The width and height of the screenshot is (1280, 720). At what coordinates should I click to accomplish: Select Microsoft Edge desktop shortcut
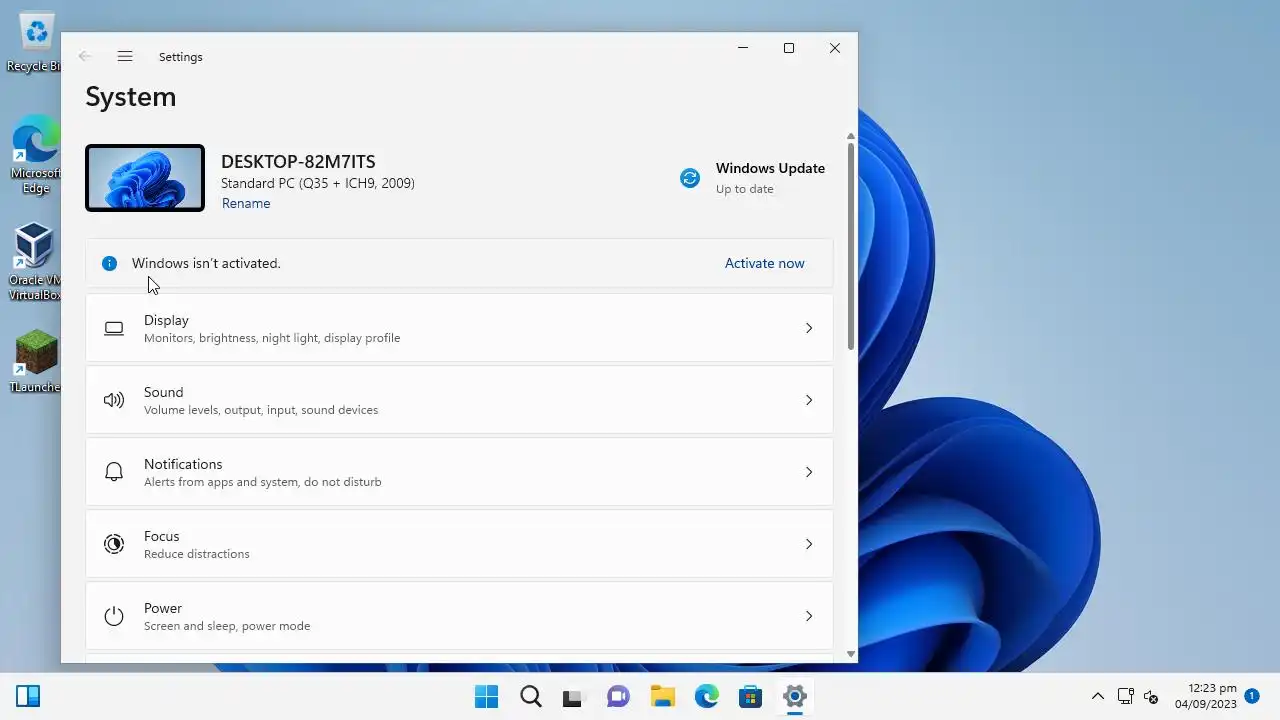point(35,154)
